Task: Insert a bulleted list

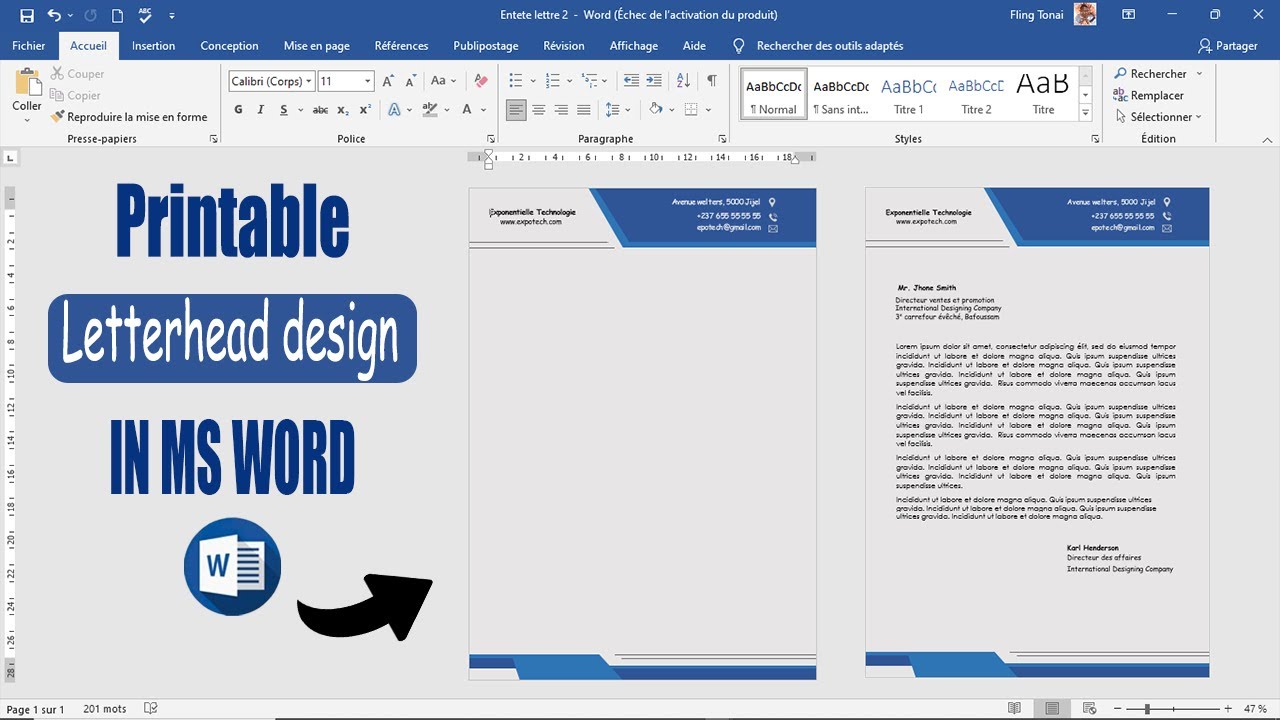Action: (x=515, y=81)
